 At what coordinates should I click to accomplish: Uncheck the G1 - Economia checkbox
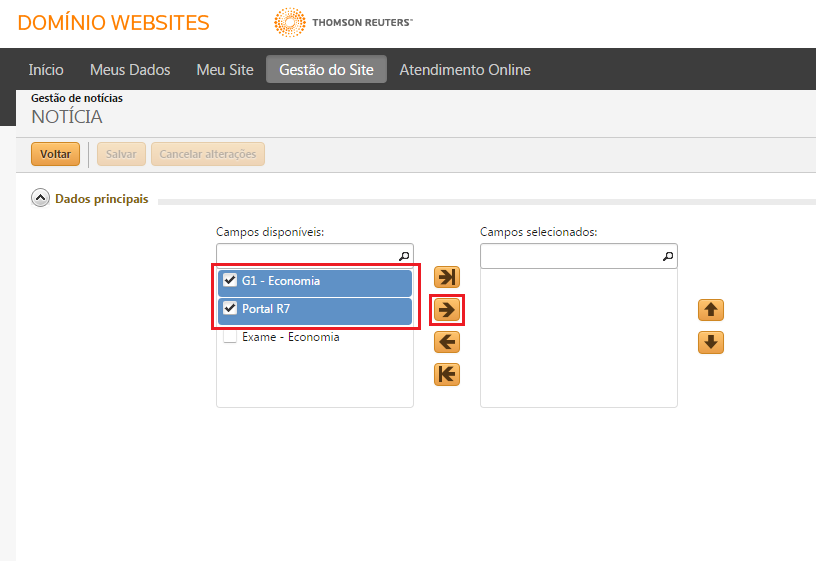[230, 280]
